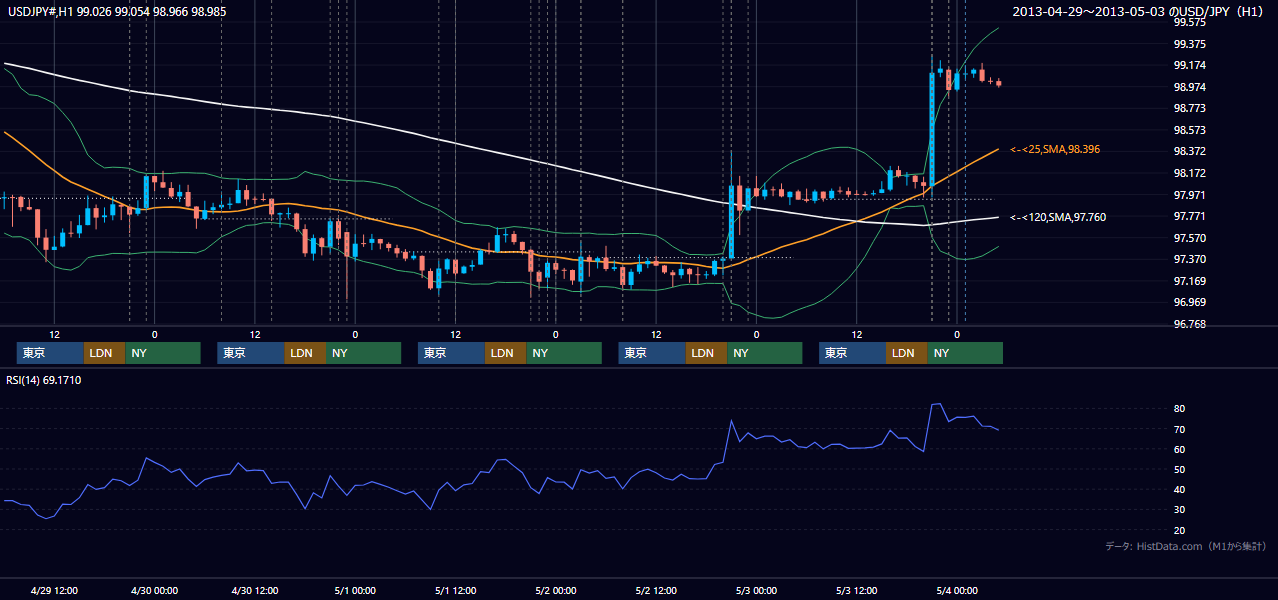Viewport: 1278px width, 600px height.
Task: Click the 5/1 00:00 date label
Action: pyautogui.click(x=355, y=590)
